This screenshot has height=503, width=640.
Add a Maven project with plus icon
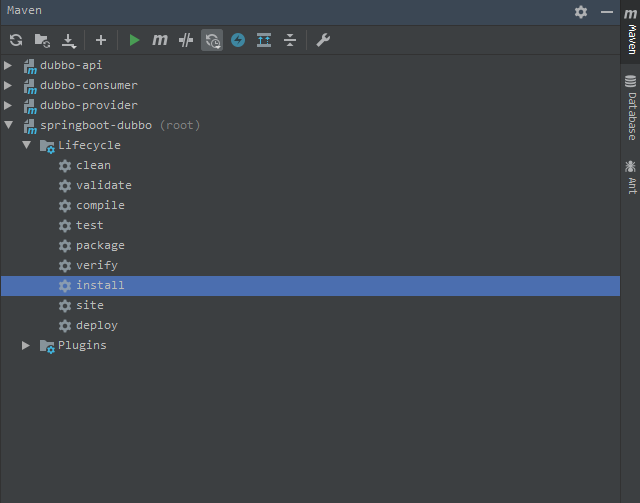(x=101, y=40)
